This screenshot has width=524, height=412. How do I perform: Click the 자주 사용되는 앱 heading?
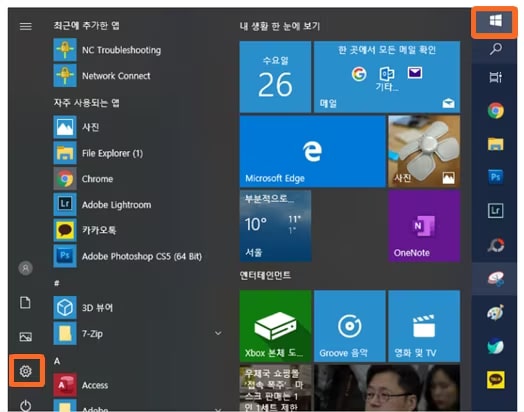(87, 103)
